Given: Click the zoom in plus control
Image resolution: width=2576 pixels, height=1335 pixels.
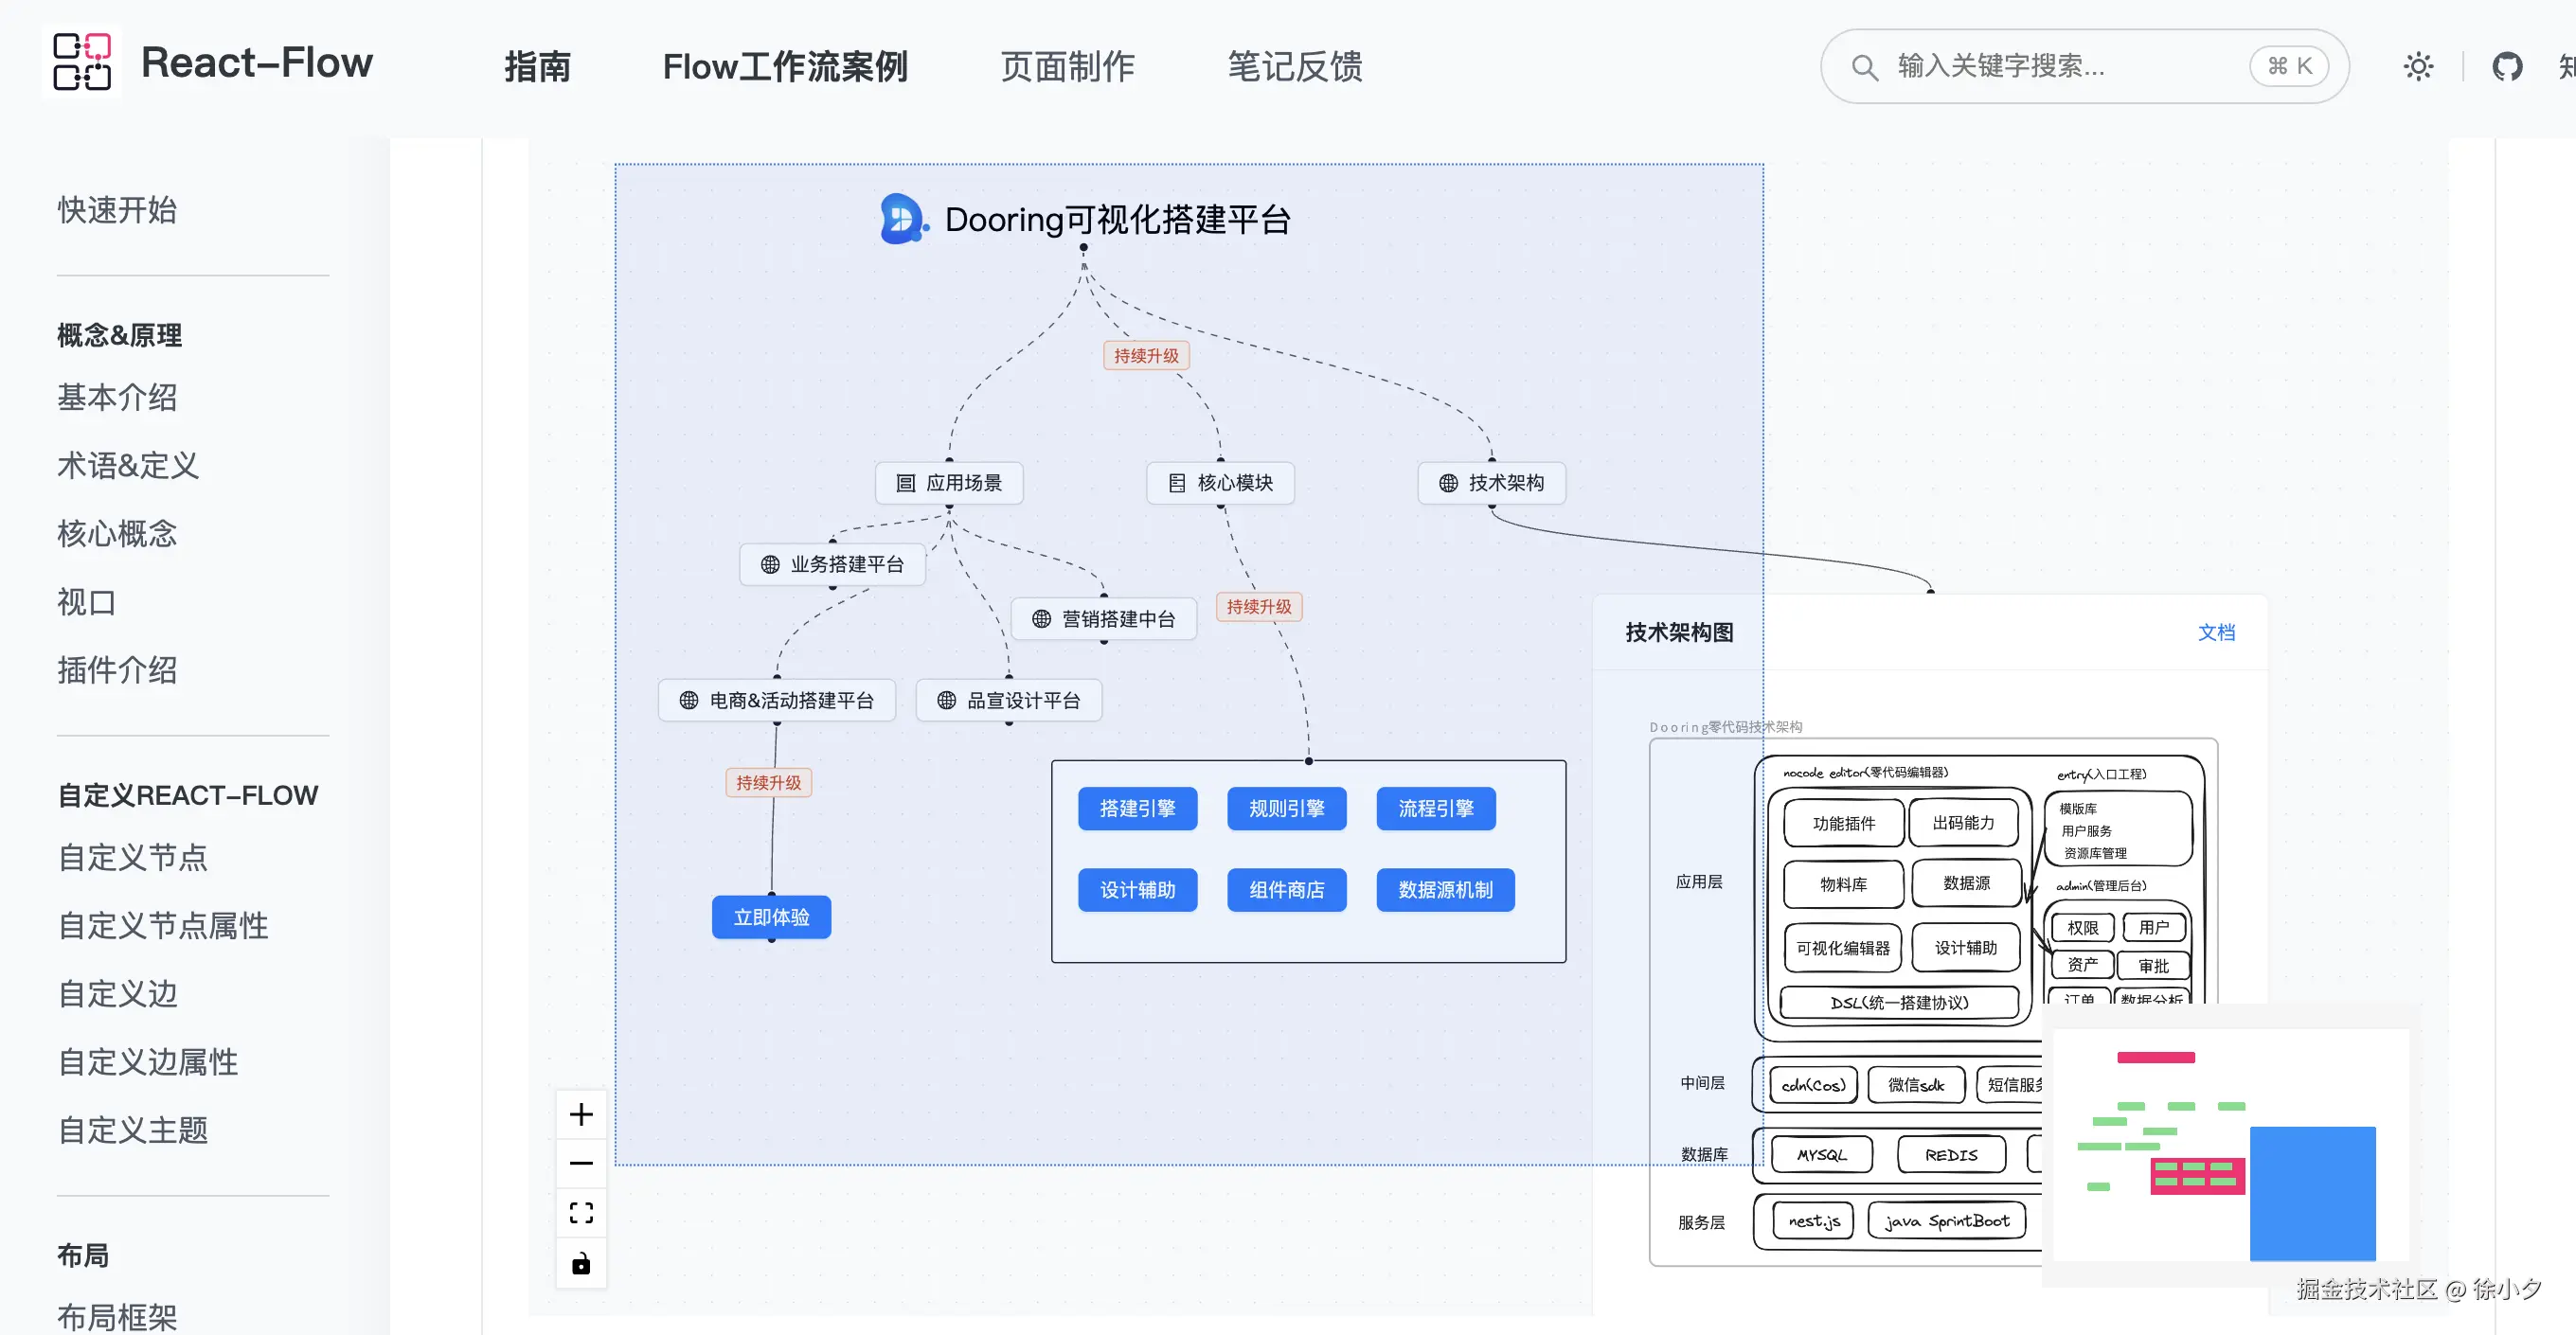Looking at the screenshot, I should point(581,1114).
